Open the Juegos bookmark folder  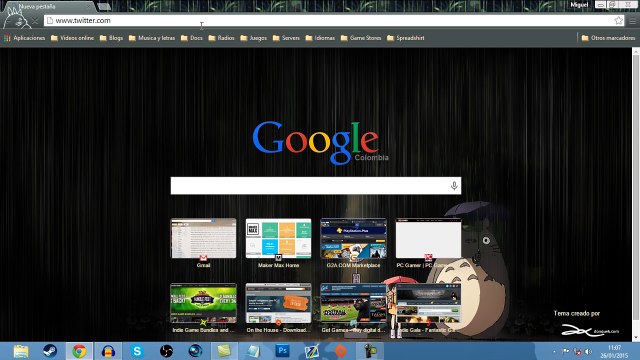click(253, 38)
